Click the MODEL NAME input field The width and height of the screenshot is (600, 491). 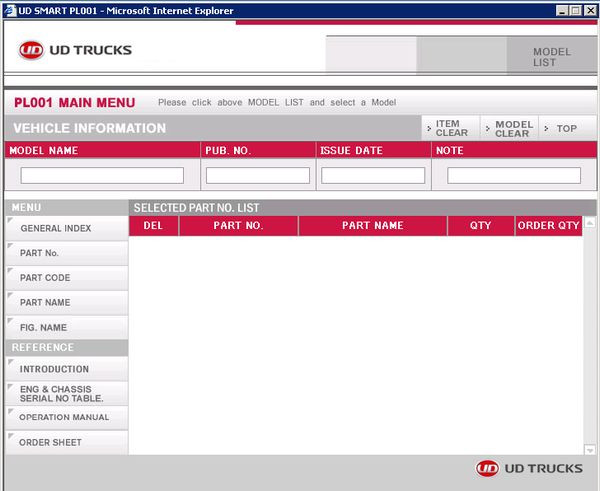102,175
